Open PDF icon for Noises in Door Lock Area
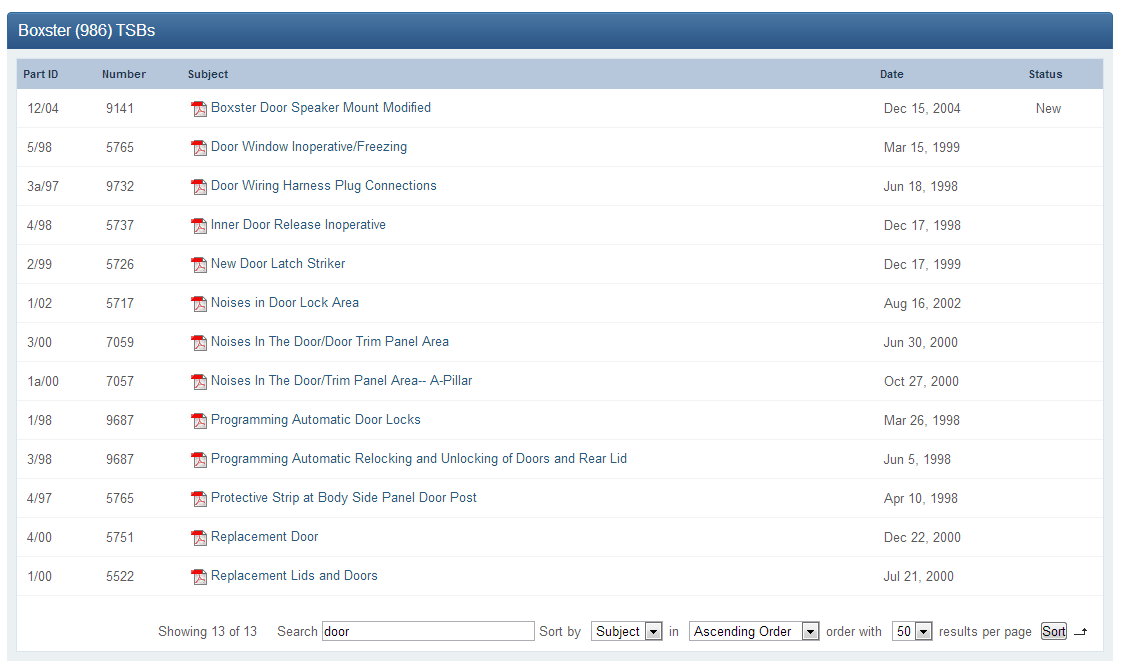This screenshot has width=1122, height=666. [199, 304]
